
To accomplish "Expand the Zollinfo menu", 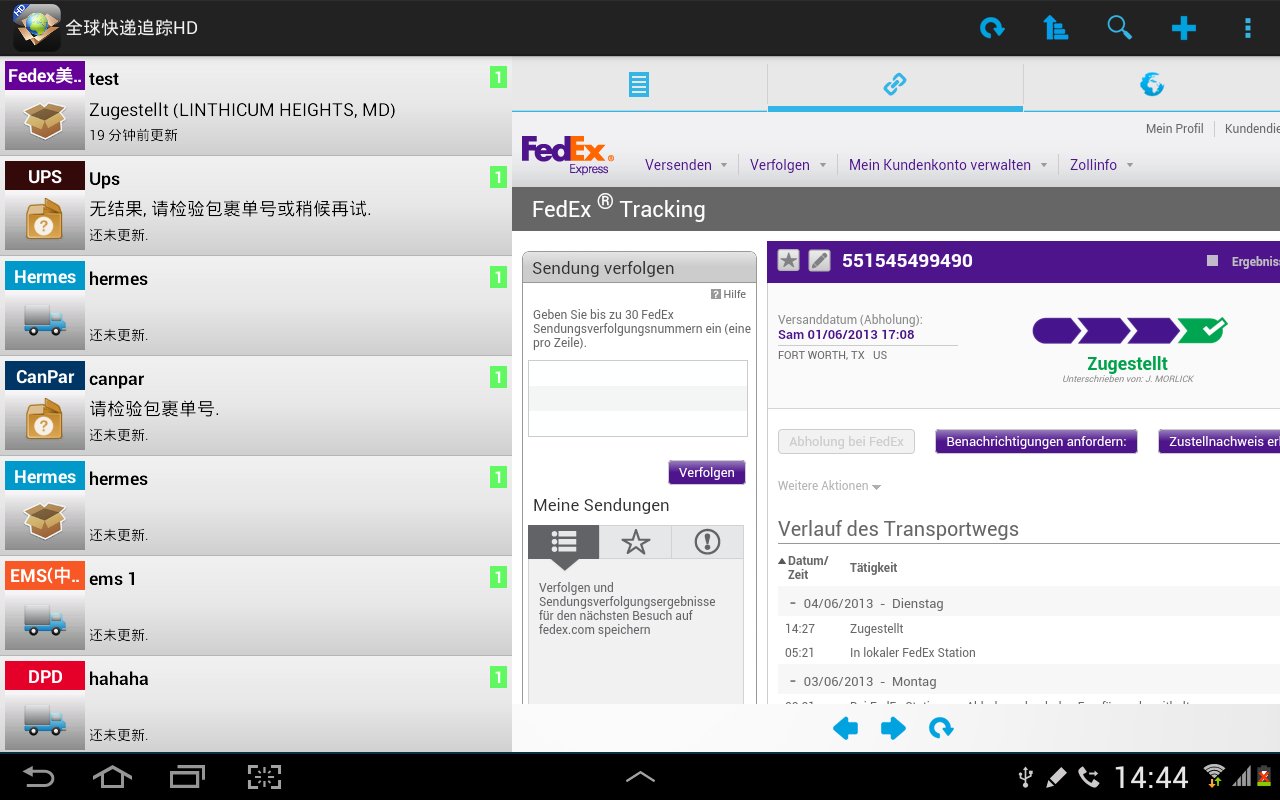I will coord(1101,165).
